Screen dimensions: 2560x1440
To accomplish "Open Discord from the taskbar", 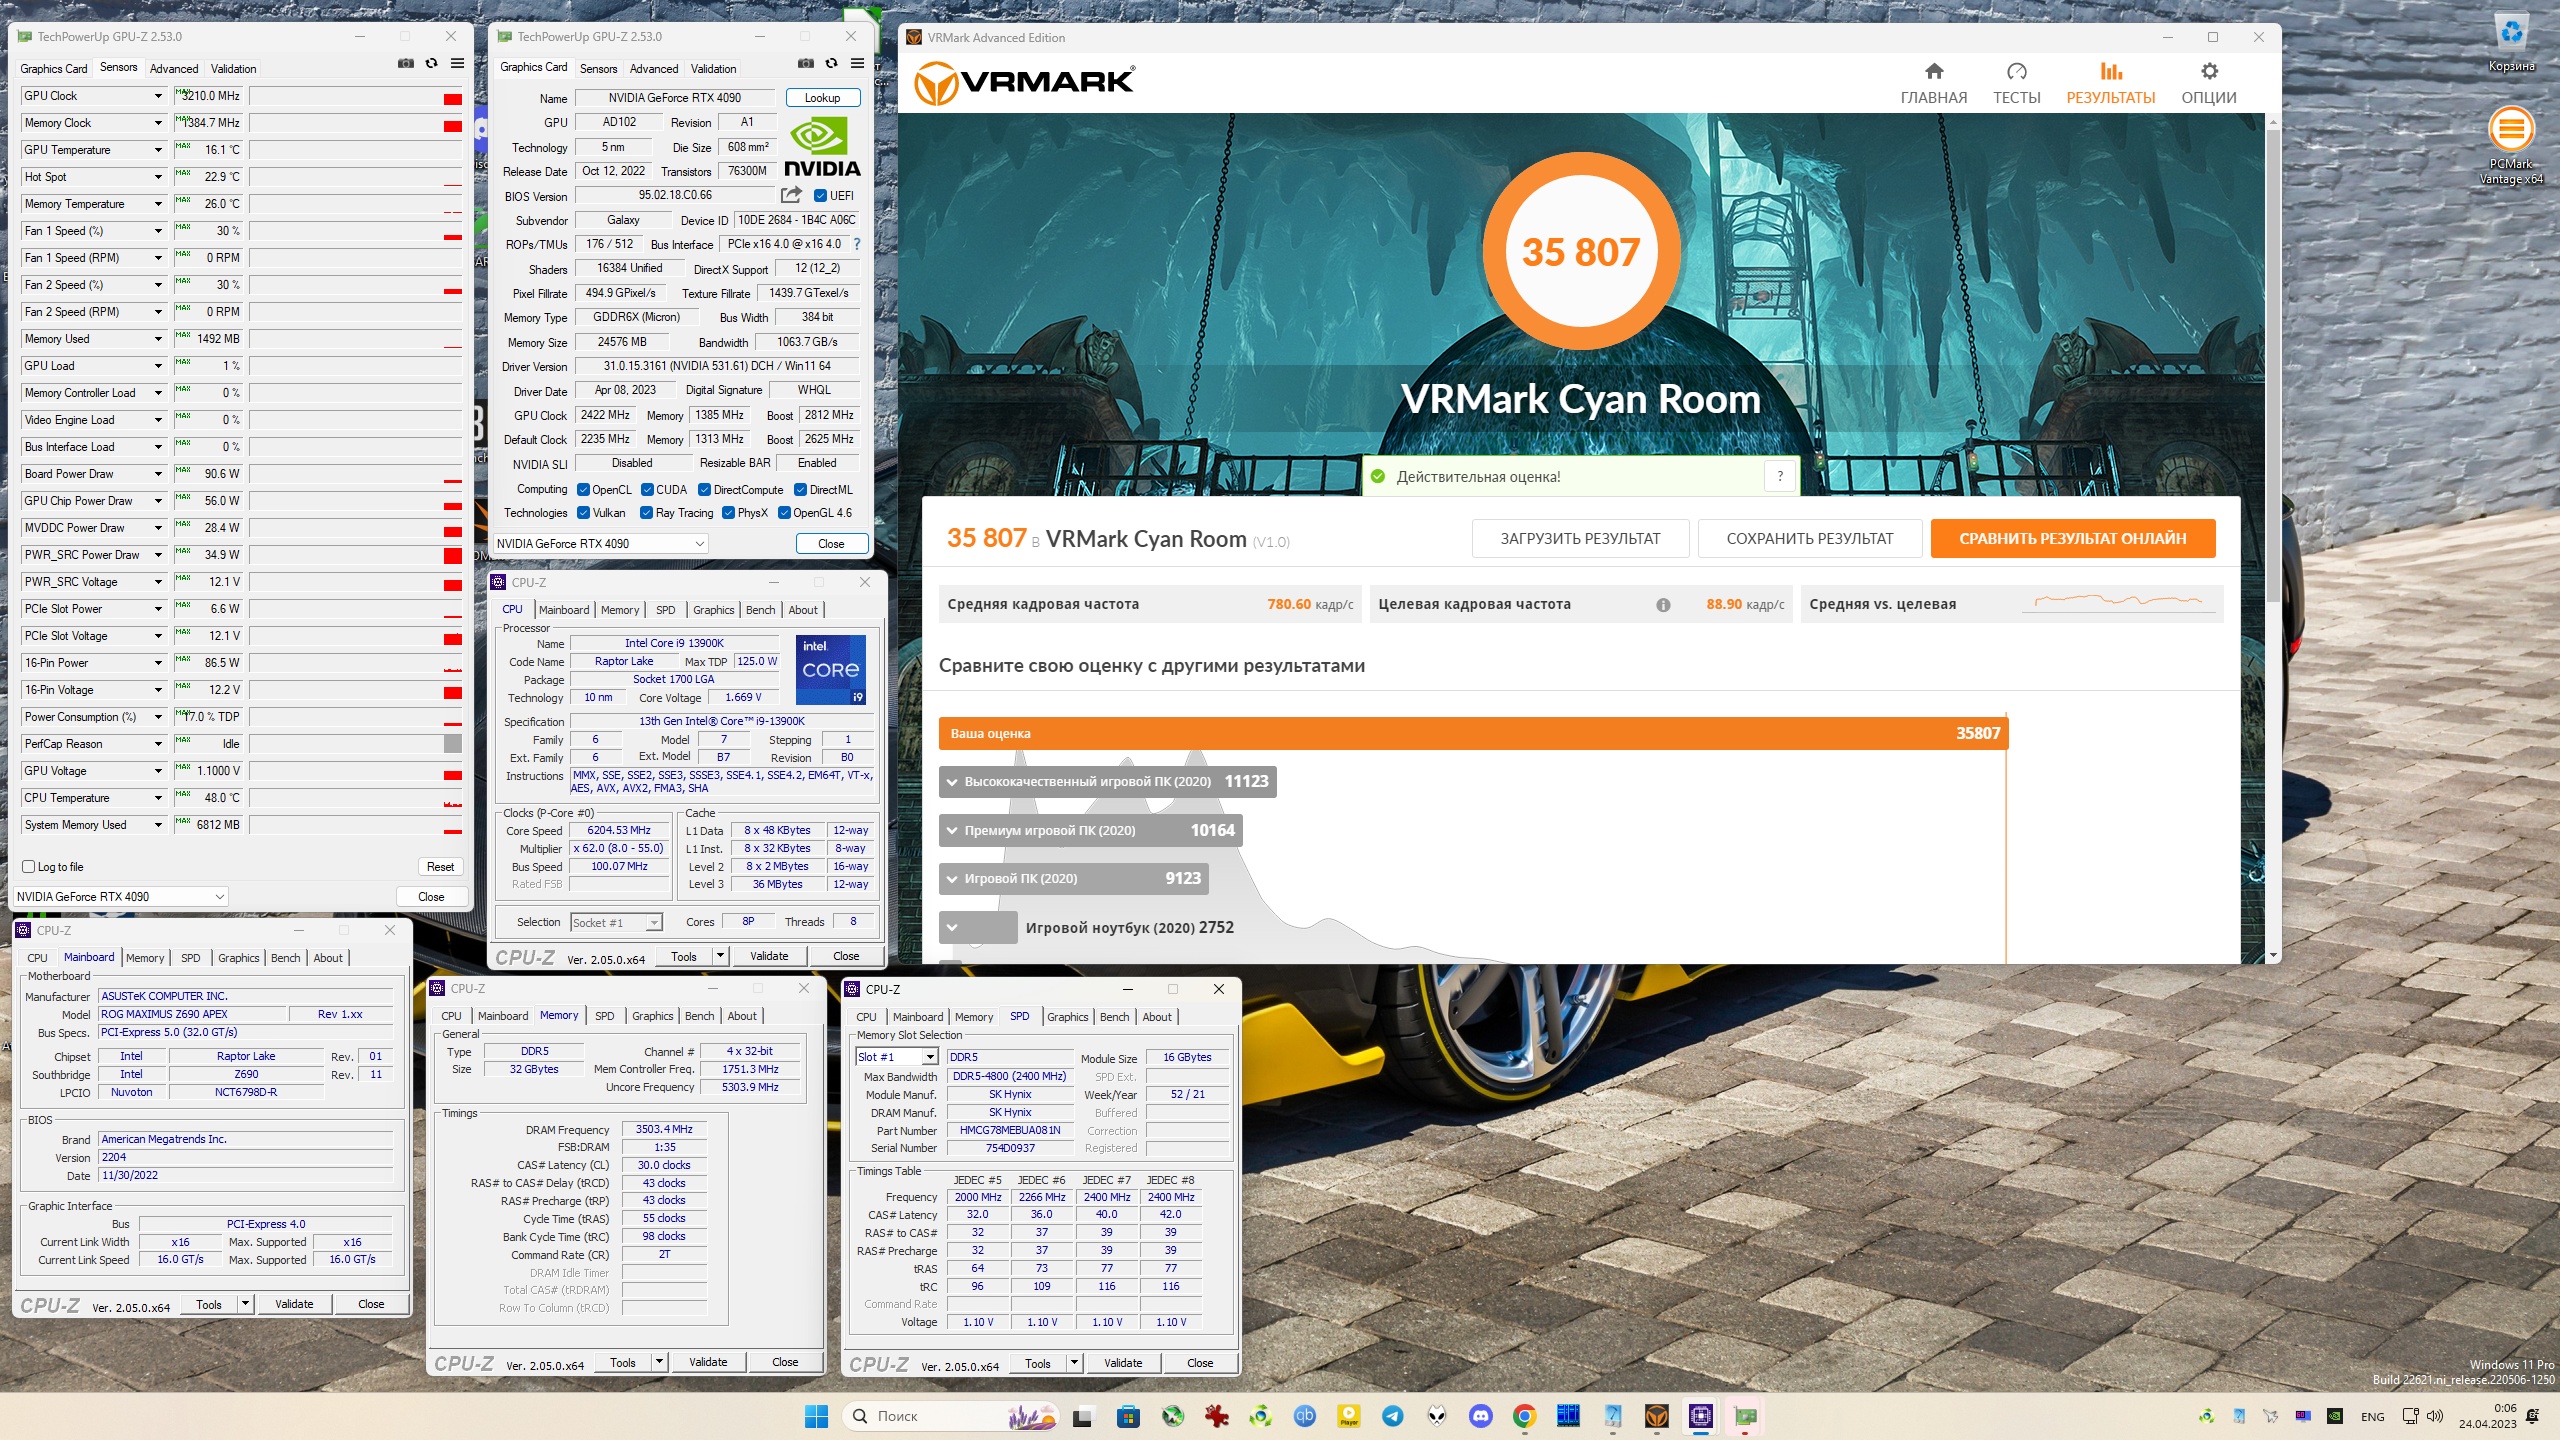I will pos(1480,1416).
